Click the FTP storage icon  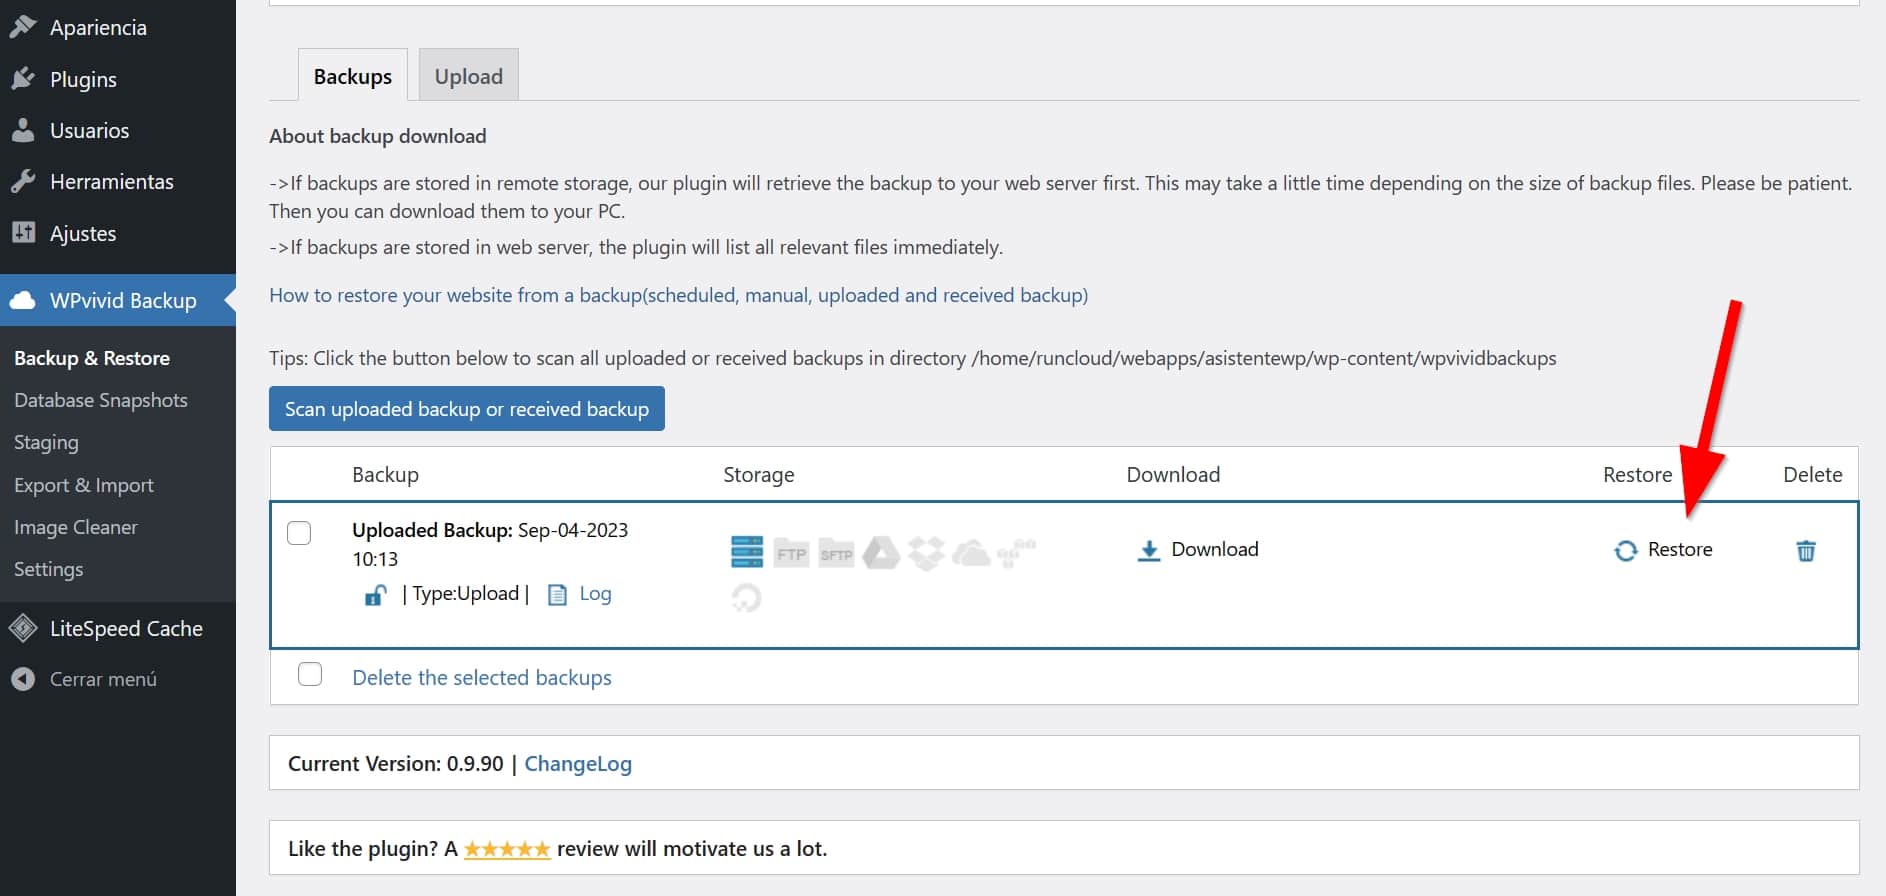(791, 553)
